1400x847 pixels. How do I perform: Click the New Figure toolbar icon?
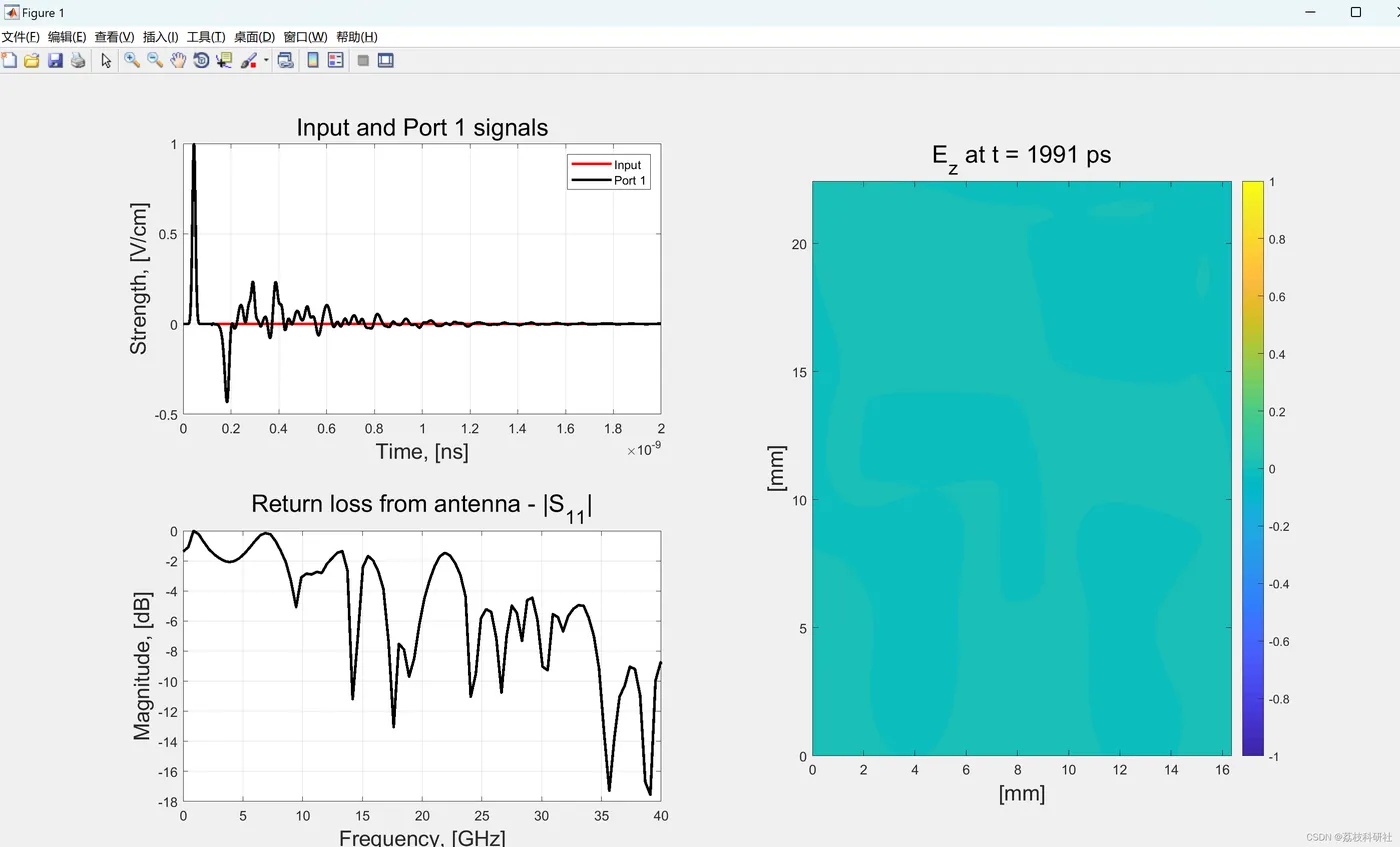(9, 60)
